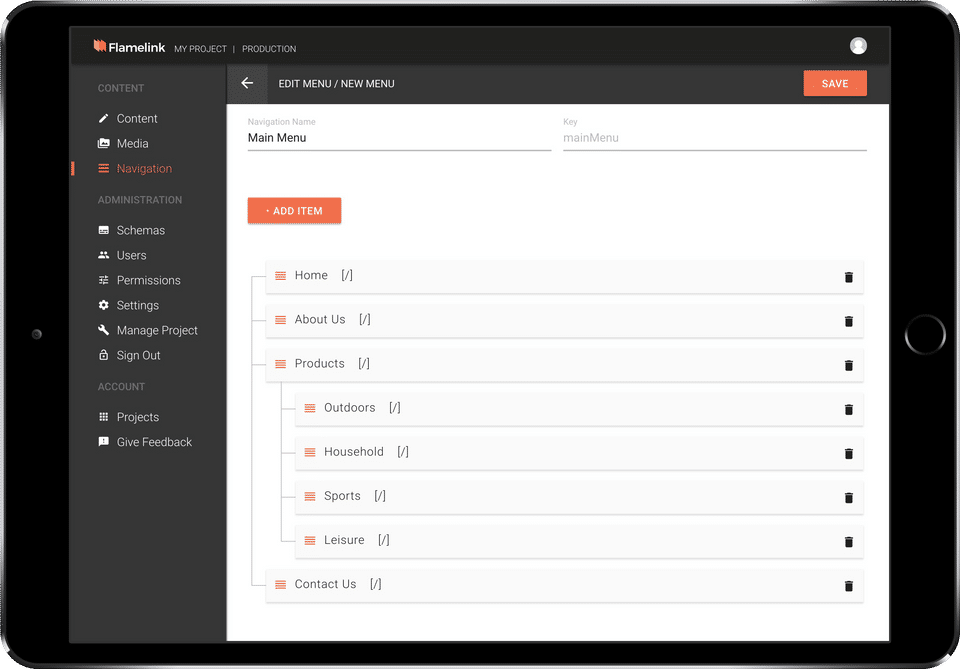
Task: Select Navigation in the sidebar
Action: point(144,168)
